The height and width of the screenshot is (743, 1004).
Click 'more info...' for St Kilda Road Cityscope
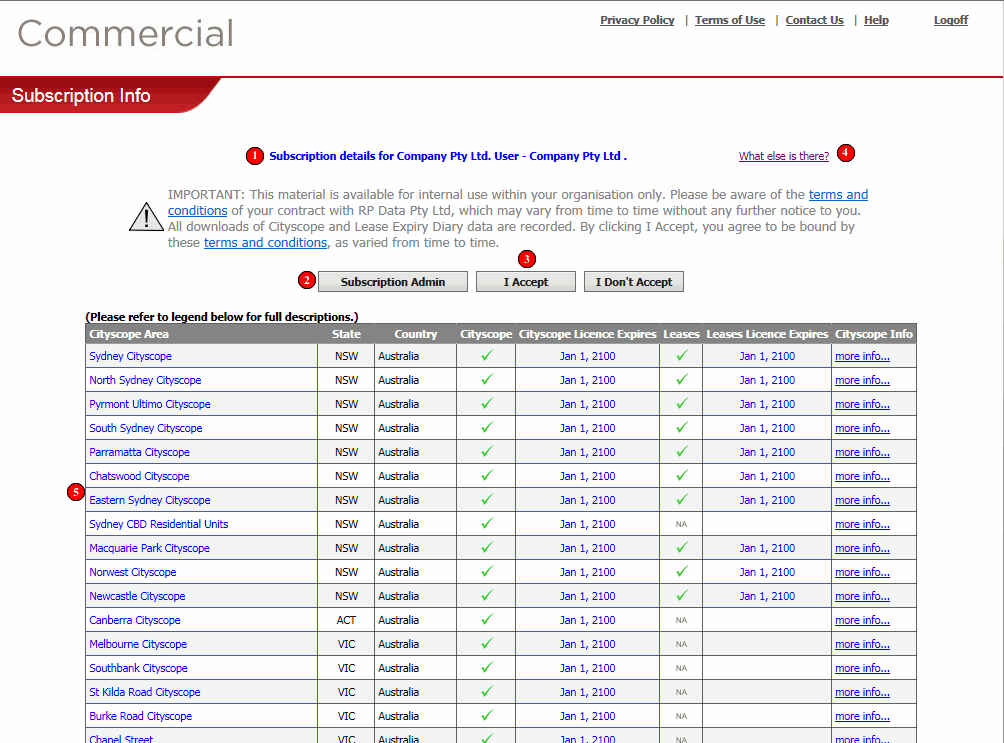[862, 692]
